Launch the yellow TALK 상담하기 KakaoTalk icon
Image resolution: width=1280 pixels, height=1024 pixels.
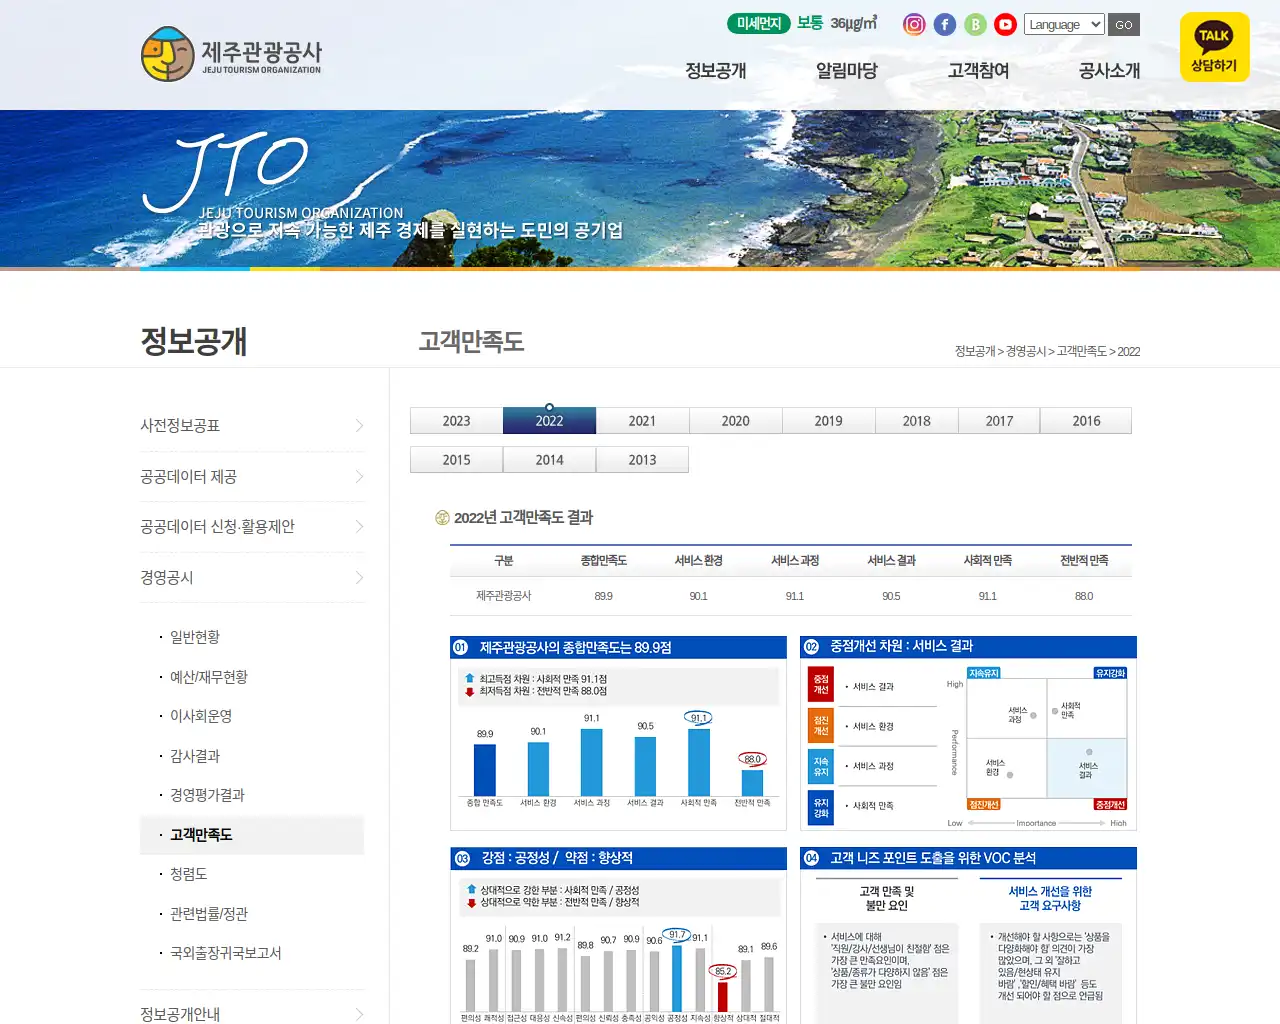(1213, 47)
